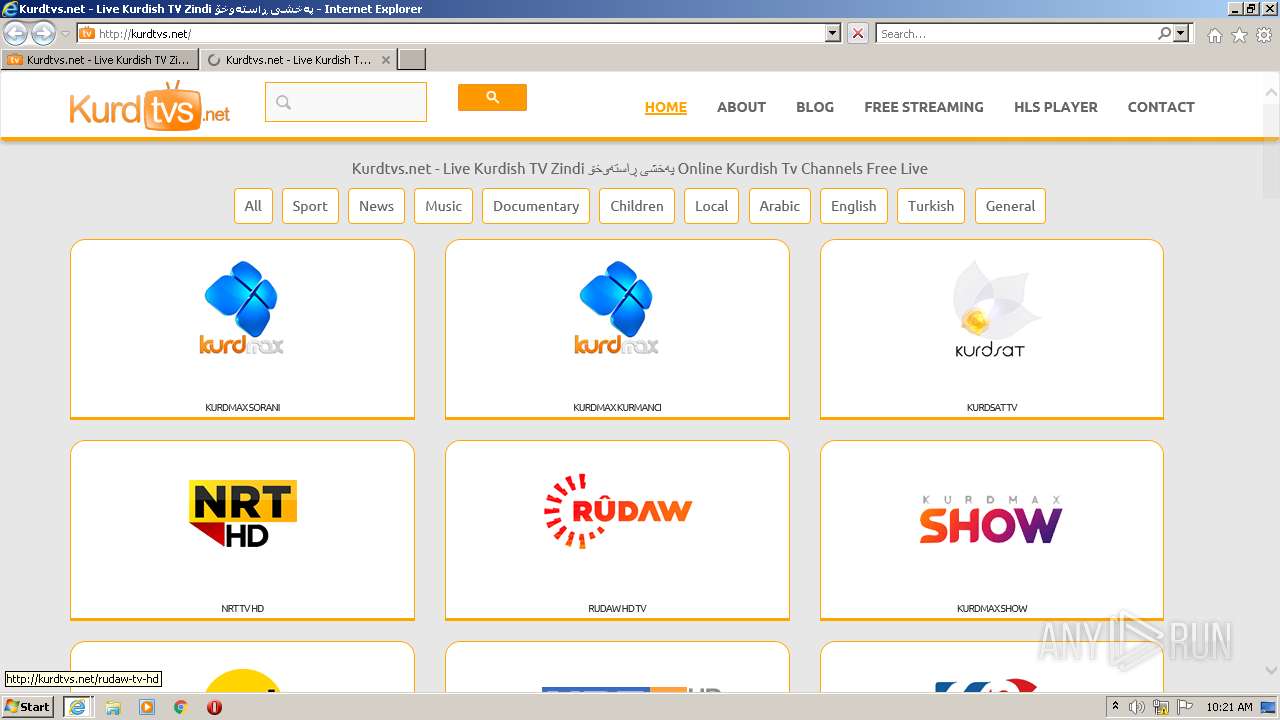1280x720 pixels.
Task: Filter channels by Children
Action: pos(637,206)
